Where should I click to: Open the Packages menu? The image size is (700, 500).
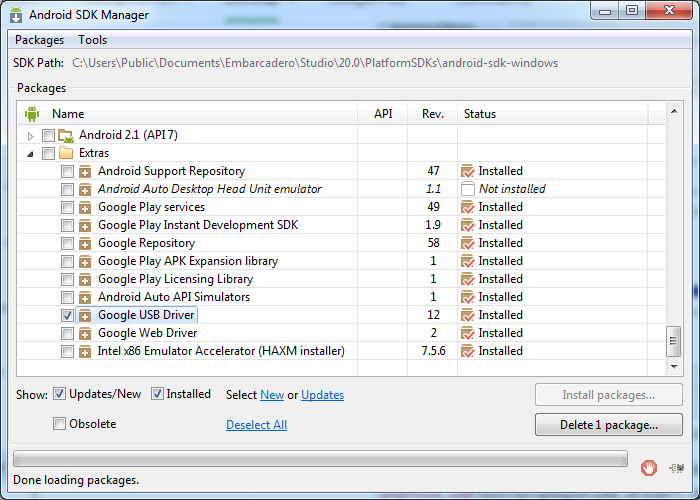point(39,40)
